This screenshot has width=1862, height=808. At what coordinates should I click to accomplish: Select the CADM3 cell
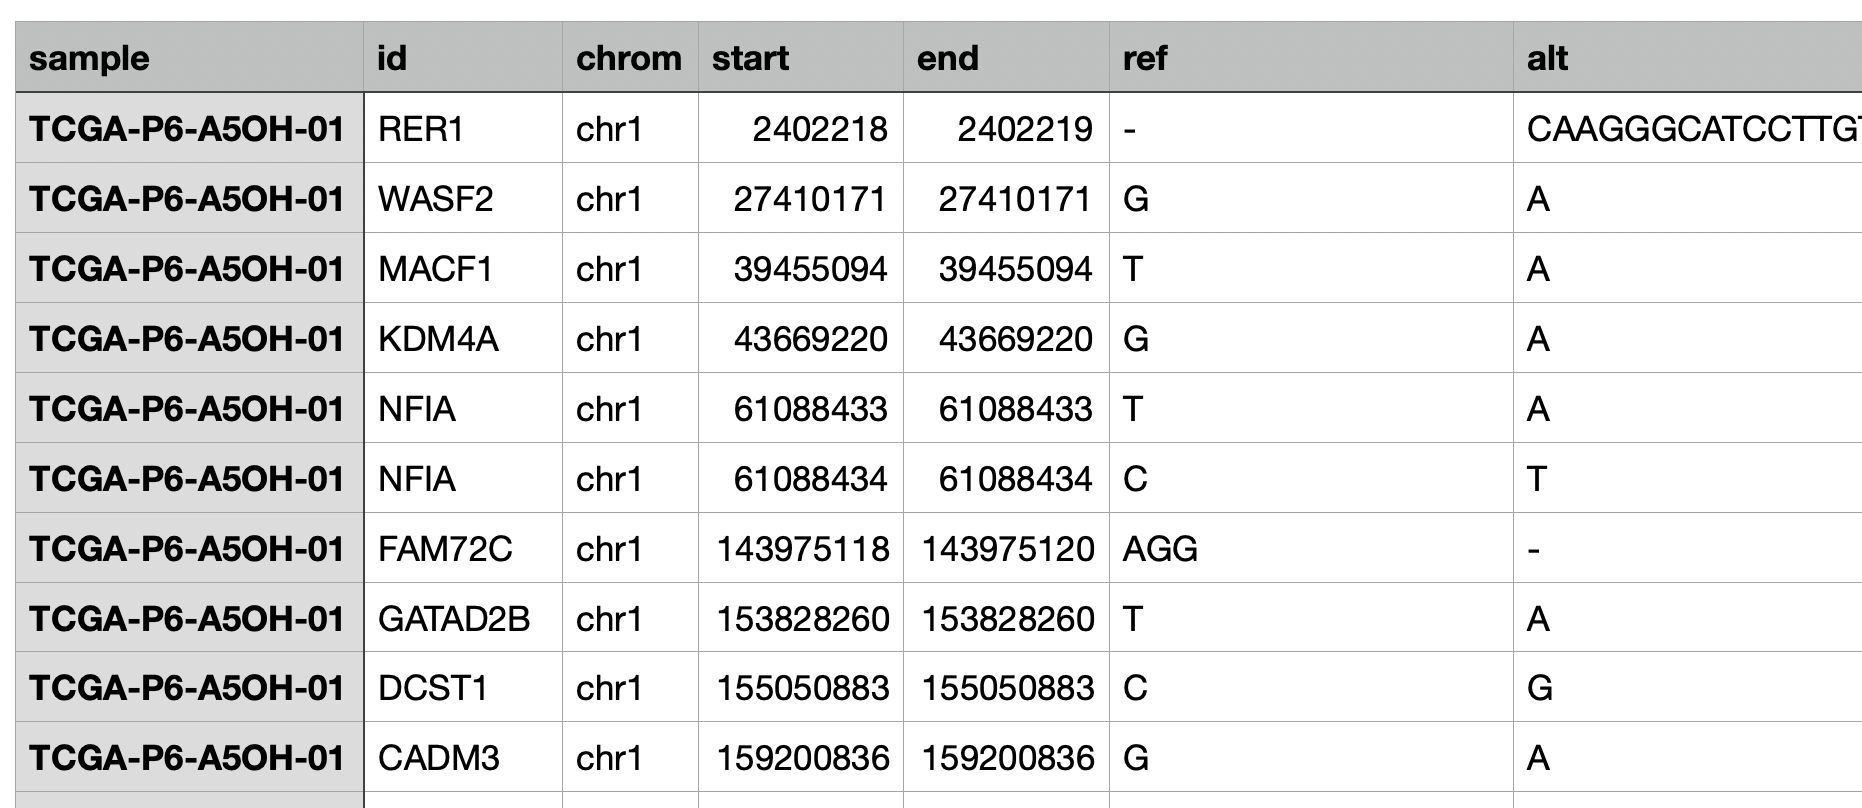coord(463,758)
